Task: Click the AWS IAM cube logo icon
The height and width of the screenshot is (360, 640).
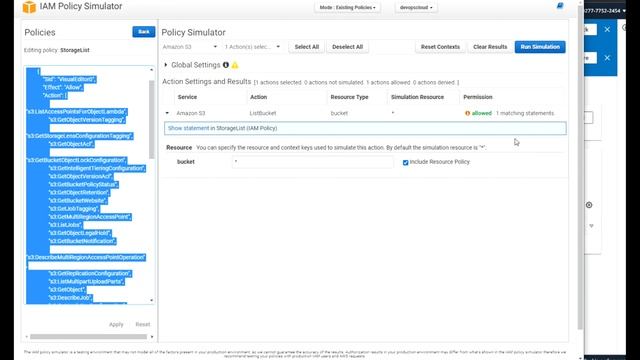Action: 29,7
